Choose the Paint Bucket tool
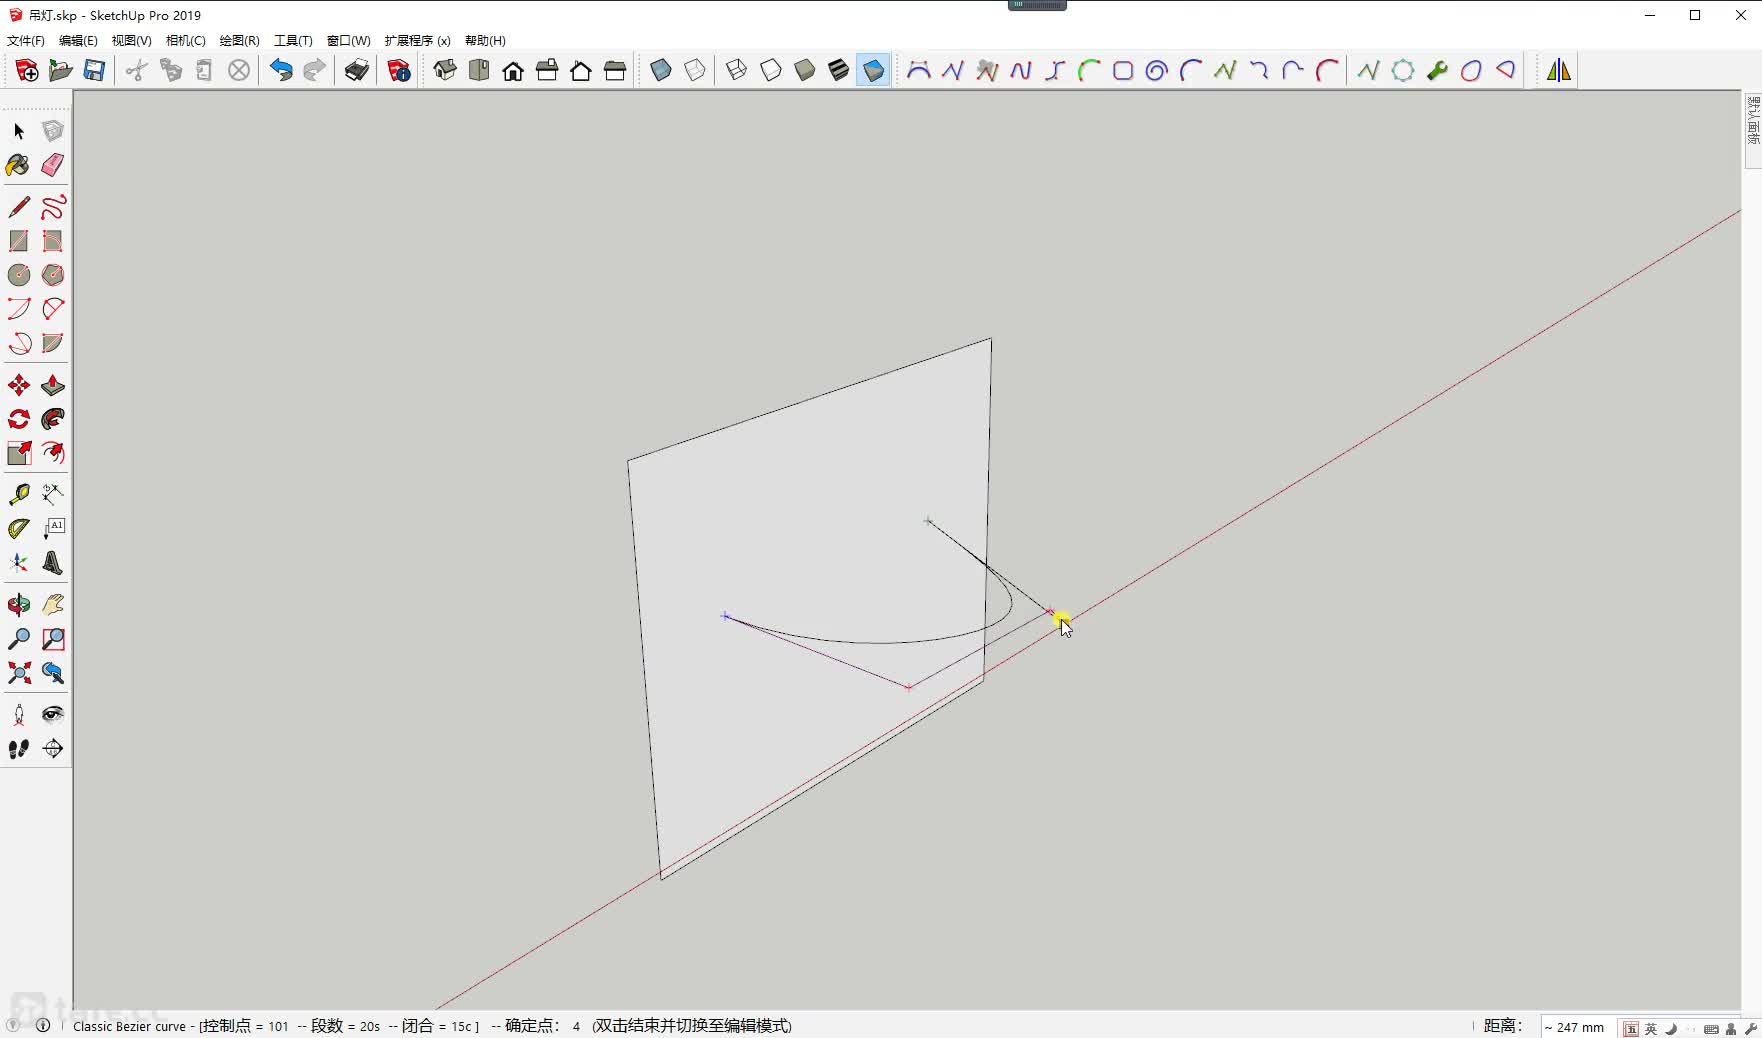This screenshot has width=1762, height=1038. point(19,165)
